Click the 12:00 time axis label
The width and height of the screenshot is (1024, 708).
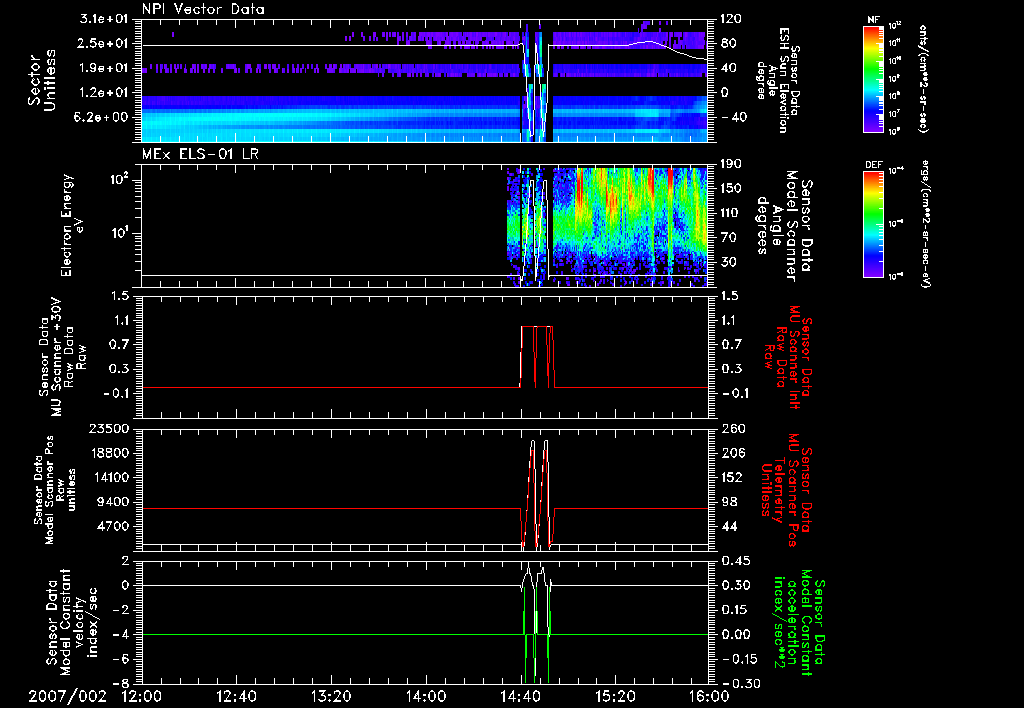click(141, 694)
